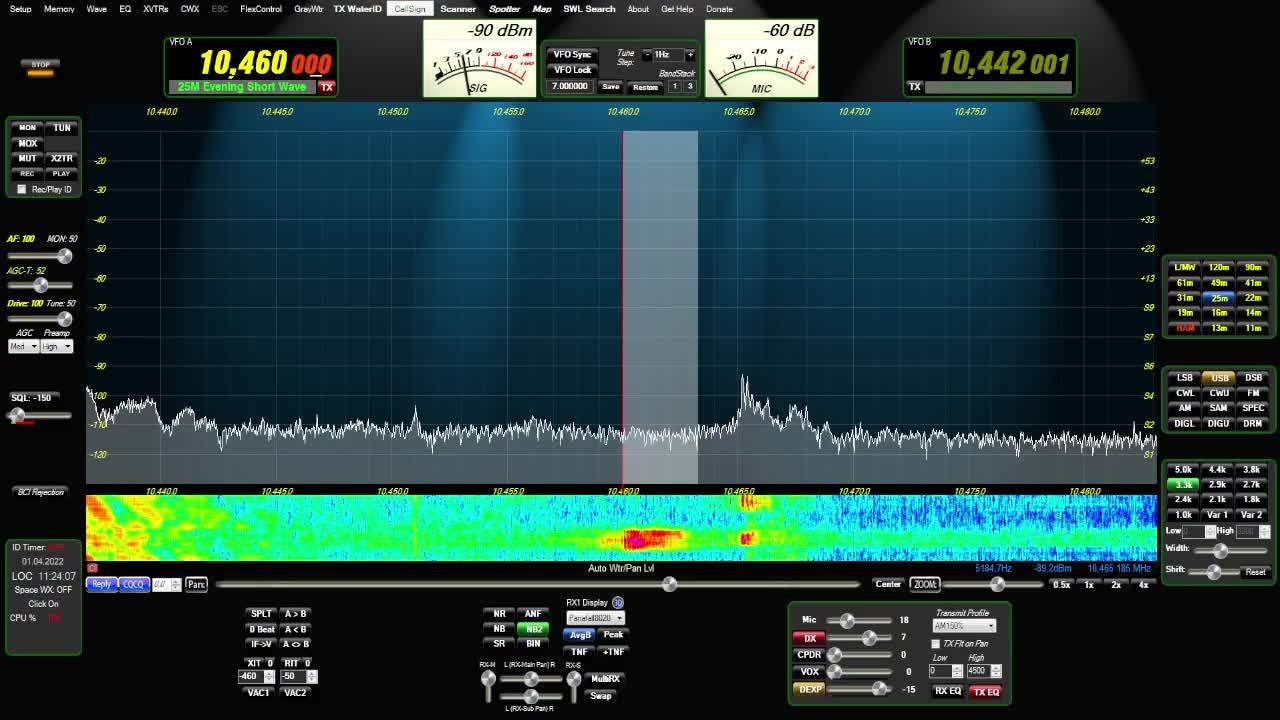The height and width of the screenshot is (720, 1280).
Task: Click the PLAY playback button
Action: tap(62, 173)
